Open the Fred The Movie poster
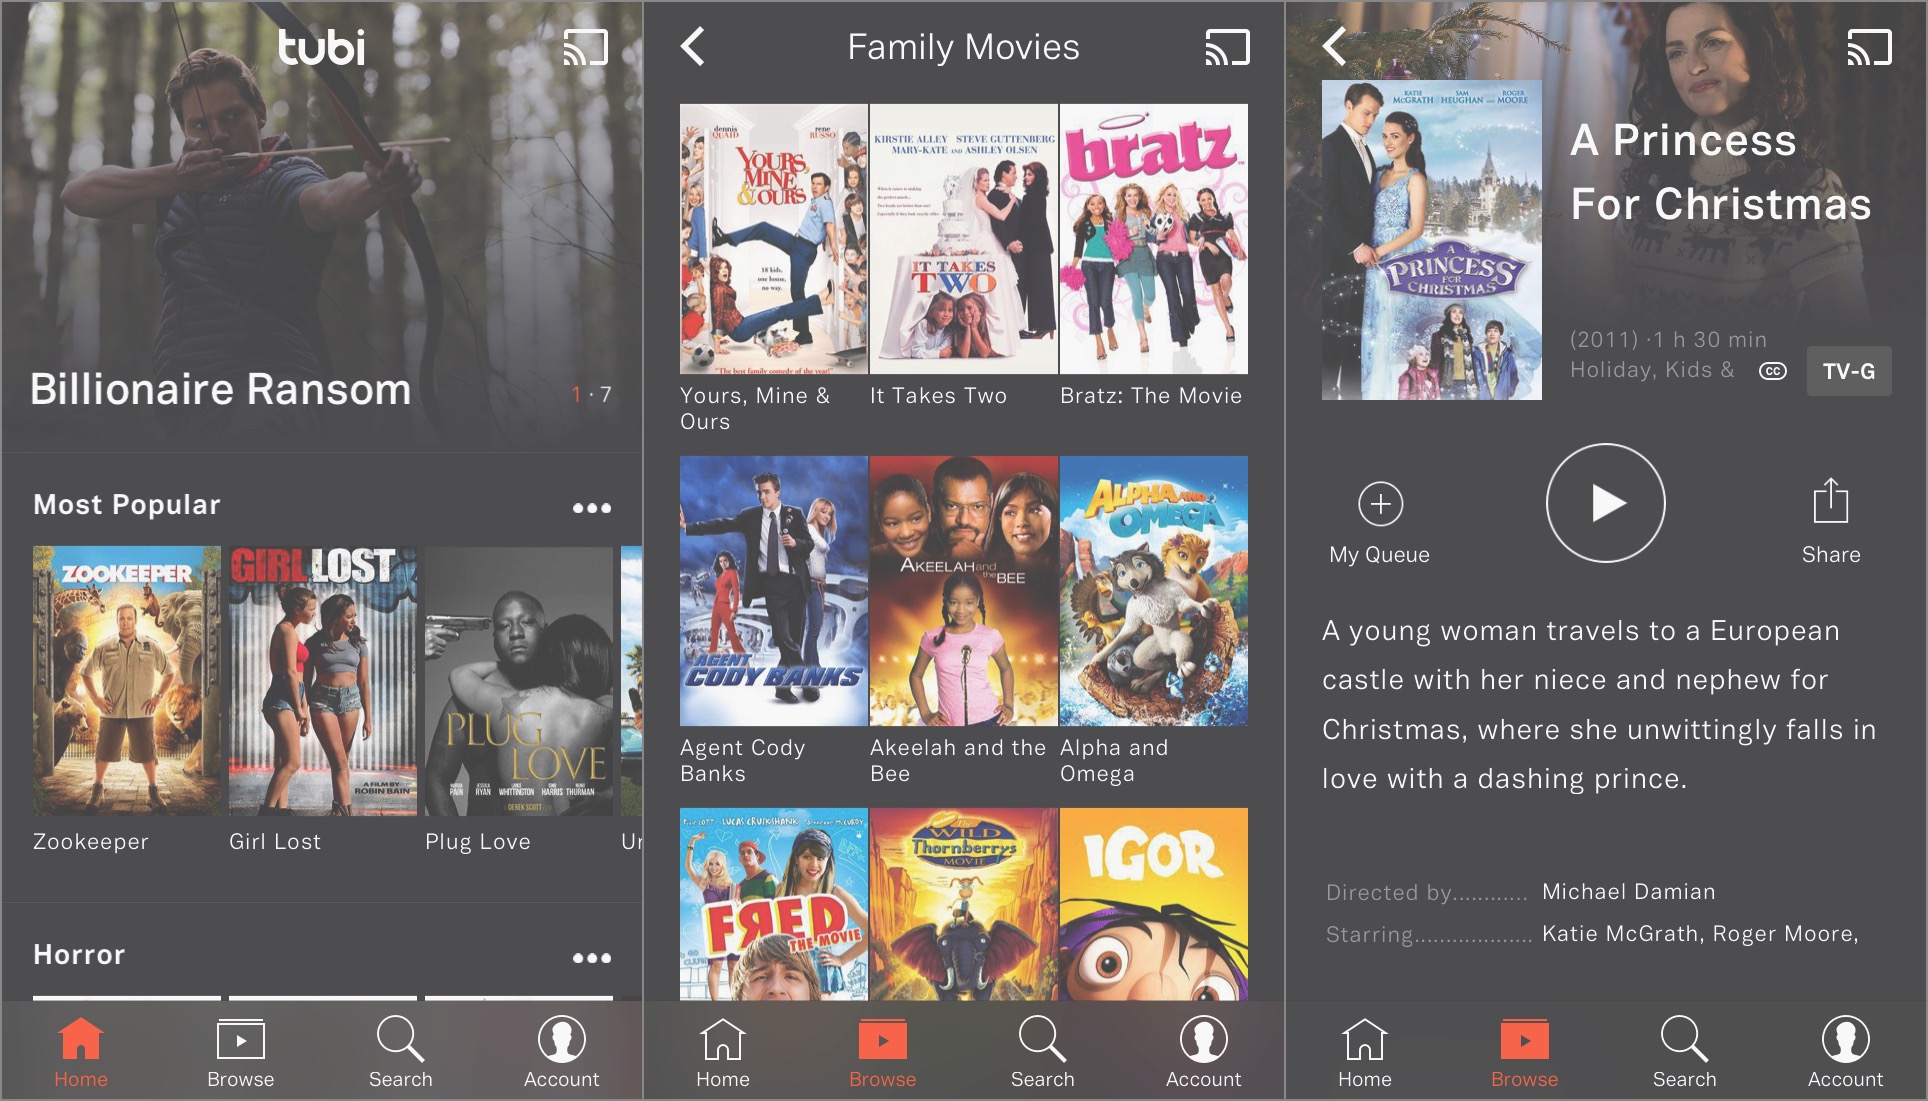This screenshot has width=1928, height=1101. (x=774, y=904)
